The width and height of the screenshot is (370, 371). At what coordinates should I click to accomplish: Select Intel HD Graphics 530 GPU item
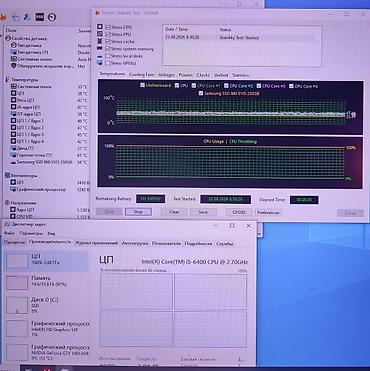click(47, 328)
